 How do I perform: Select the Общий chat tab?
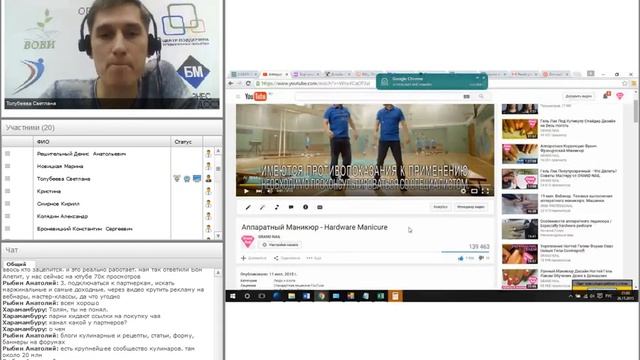16,264
